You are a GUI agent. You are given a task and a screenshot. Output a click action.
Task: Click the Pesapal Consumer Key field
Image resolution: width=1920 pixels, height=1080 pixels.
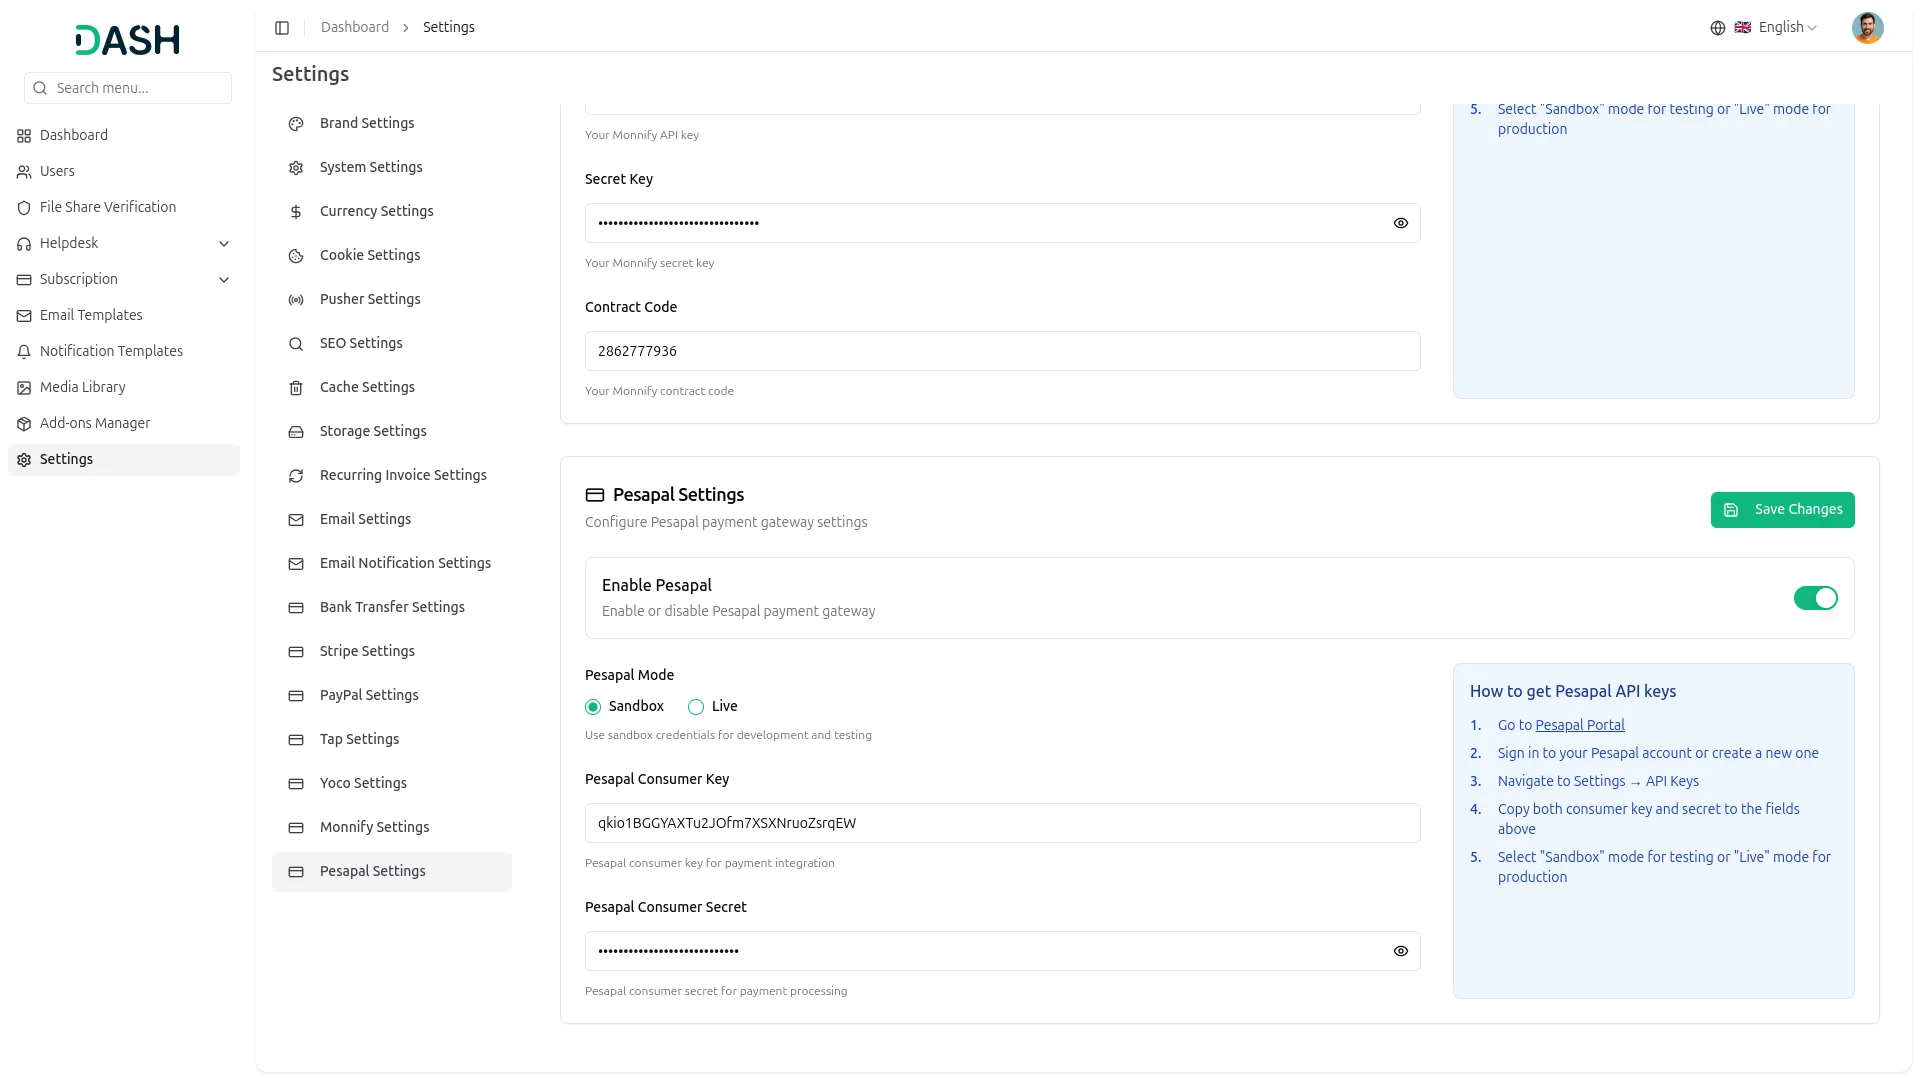(x=1002, y=823)
